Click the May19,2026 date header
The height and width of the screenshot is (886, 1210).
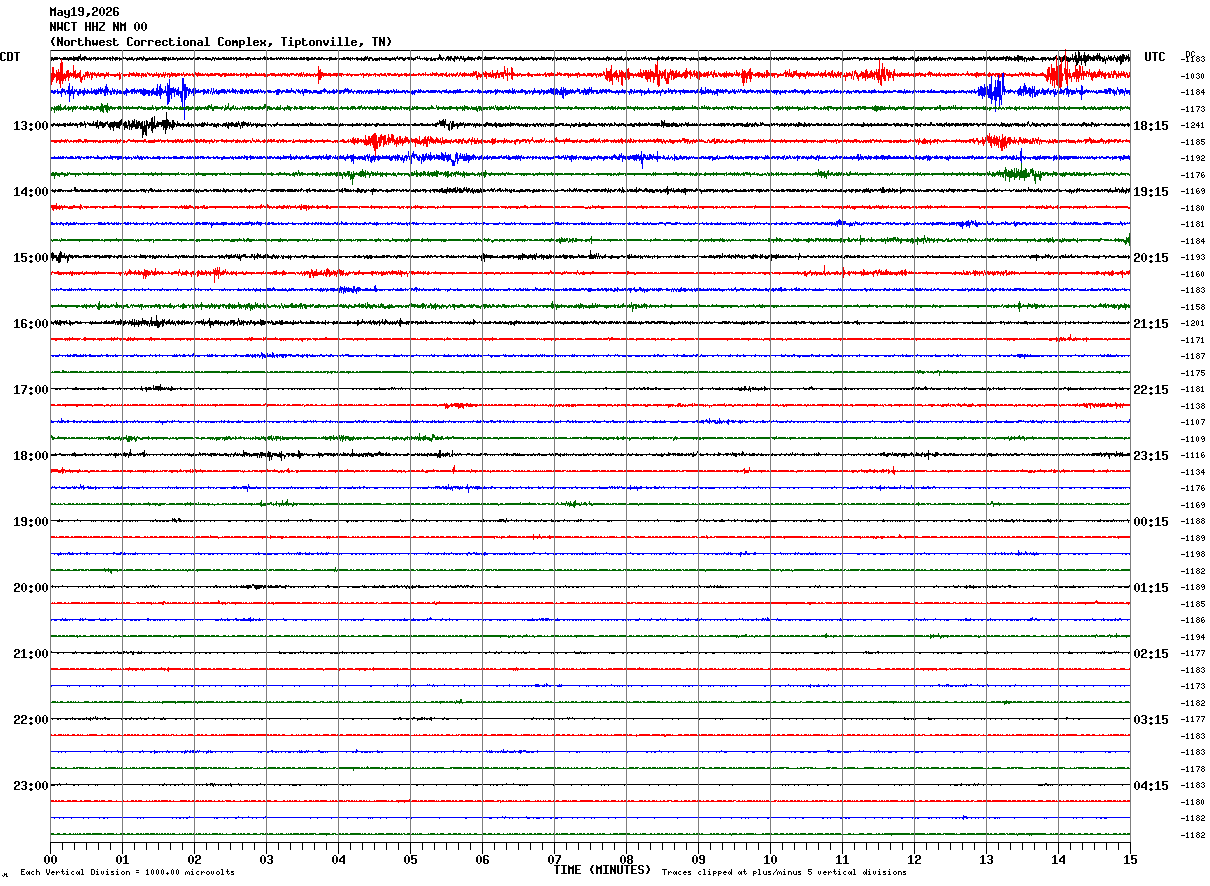(x=84, y=12)
